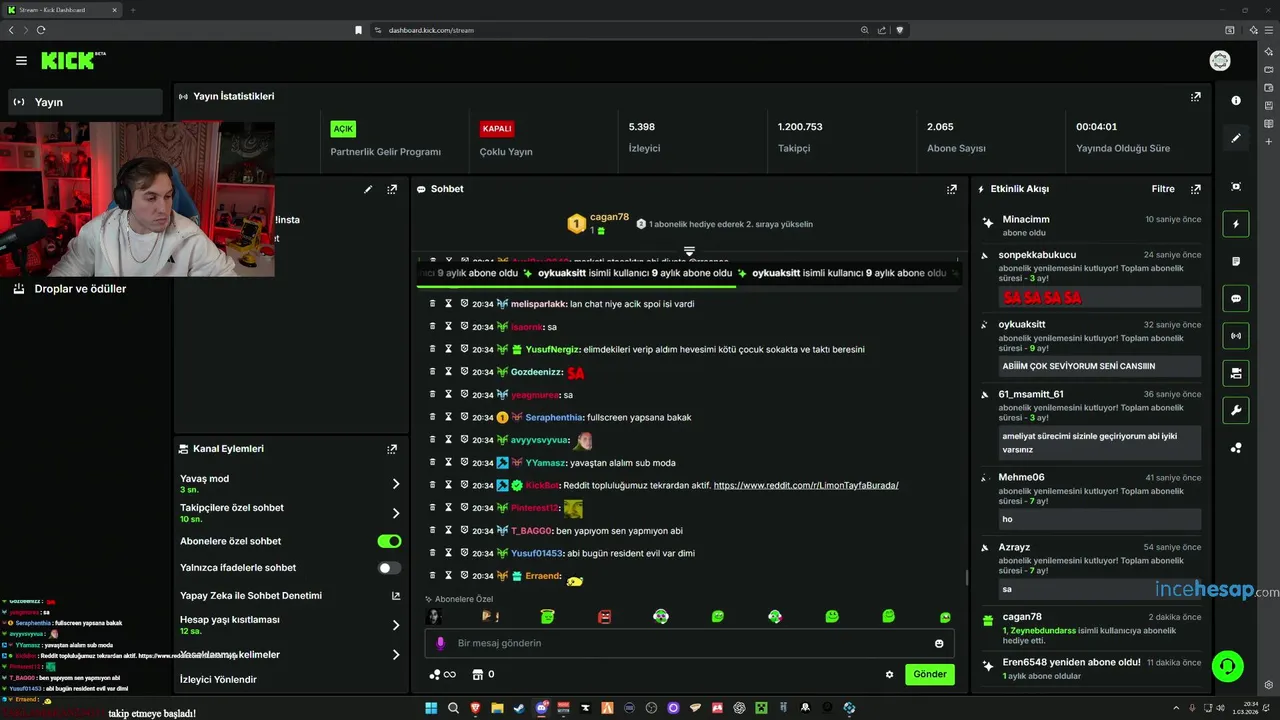Toggle Abonelere özel sohbet switch off

pos(389,541)
